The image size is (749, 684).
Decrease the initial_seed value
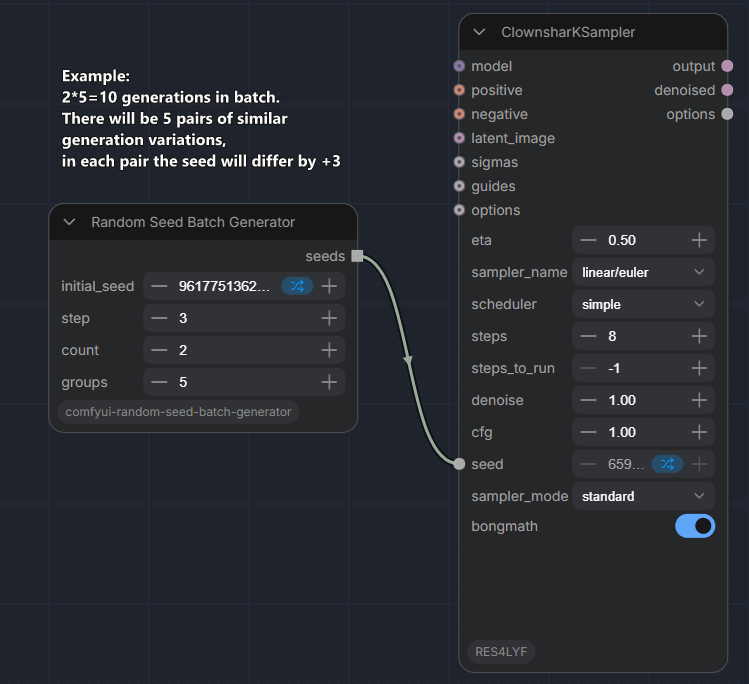point(159,286)
